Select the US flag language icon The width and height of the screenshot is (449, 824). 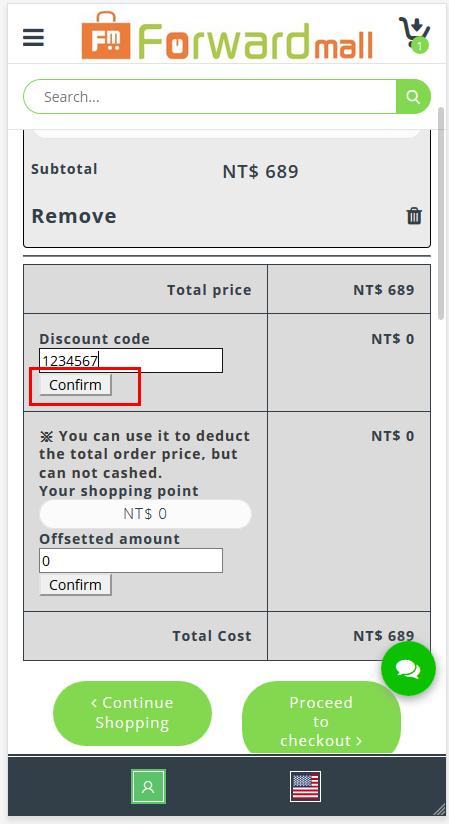click(x=305, y=787)
